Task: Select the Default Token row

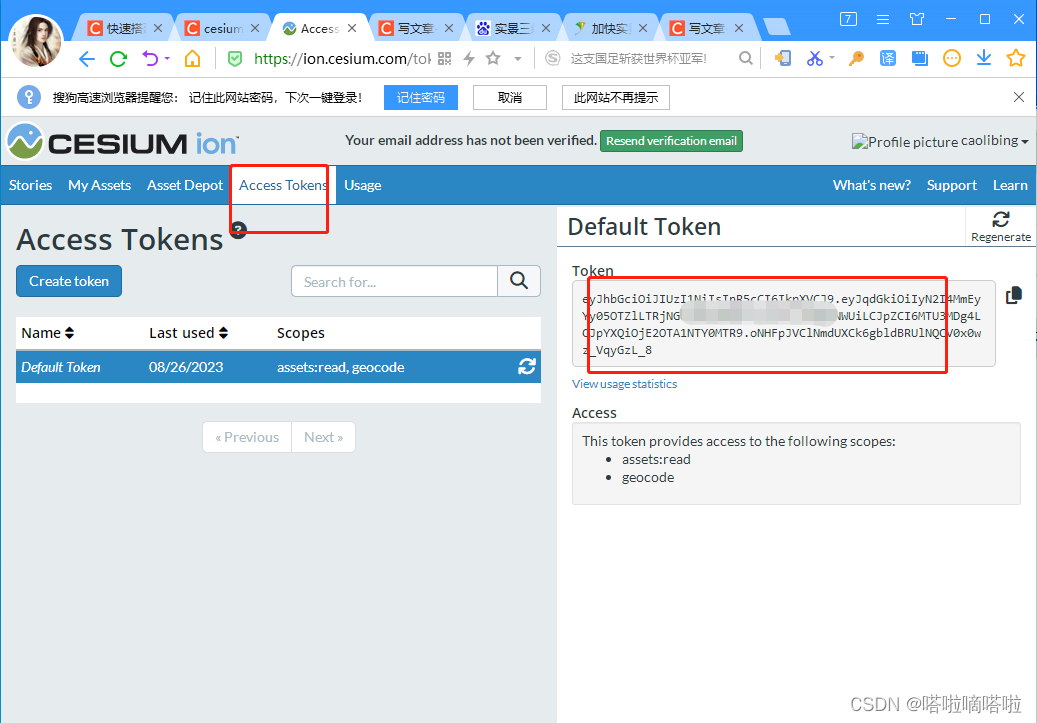Action: [278, 367]
